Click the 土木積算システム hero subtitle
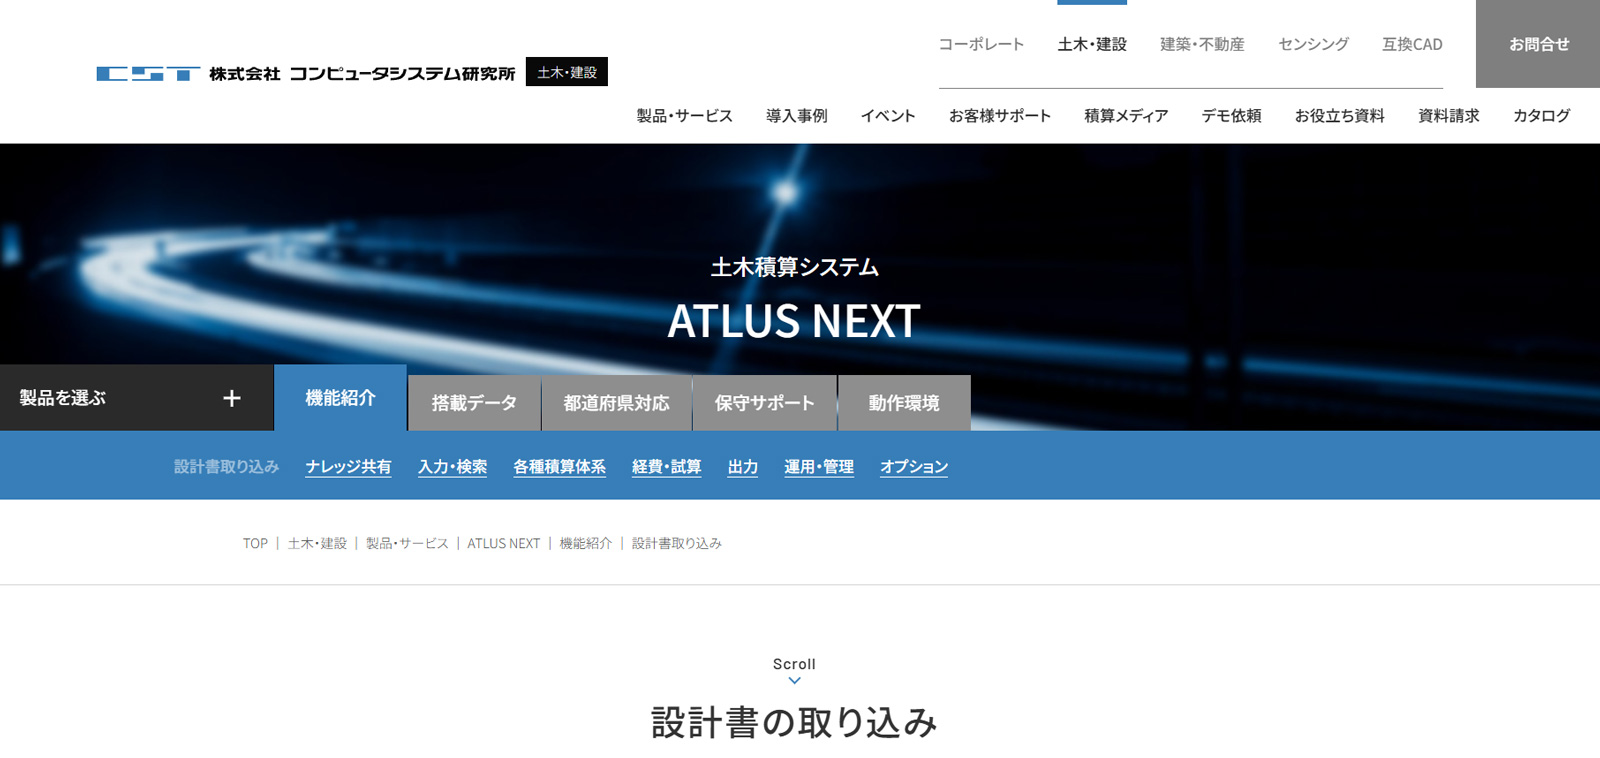 click(x=794, y=267)
